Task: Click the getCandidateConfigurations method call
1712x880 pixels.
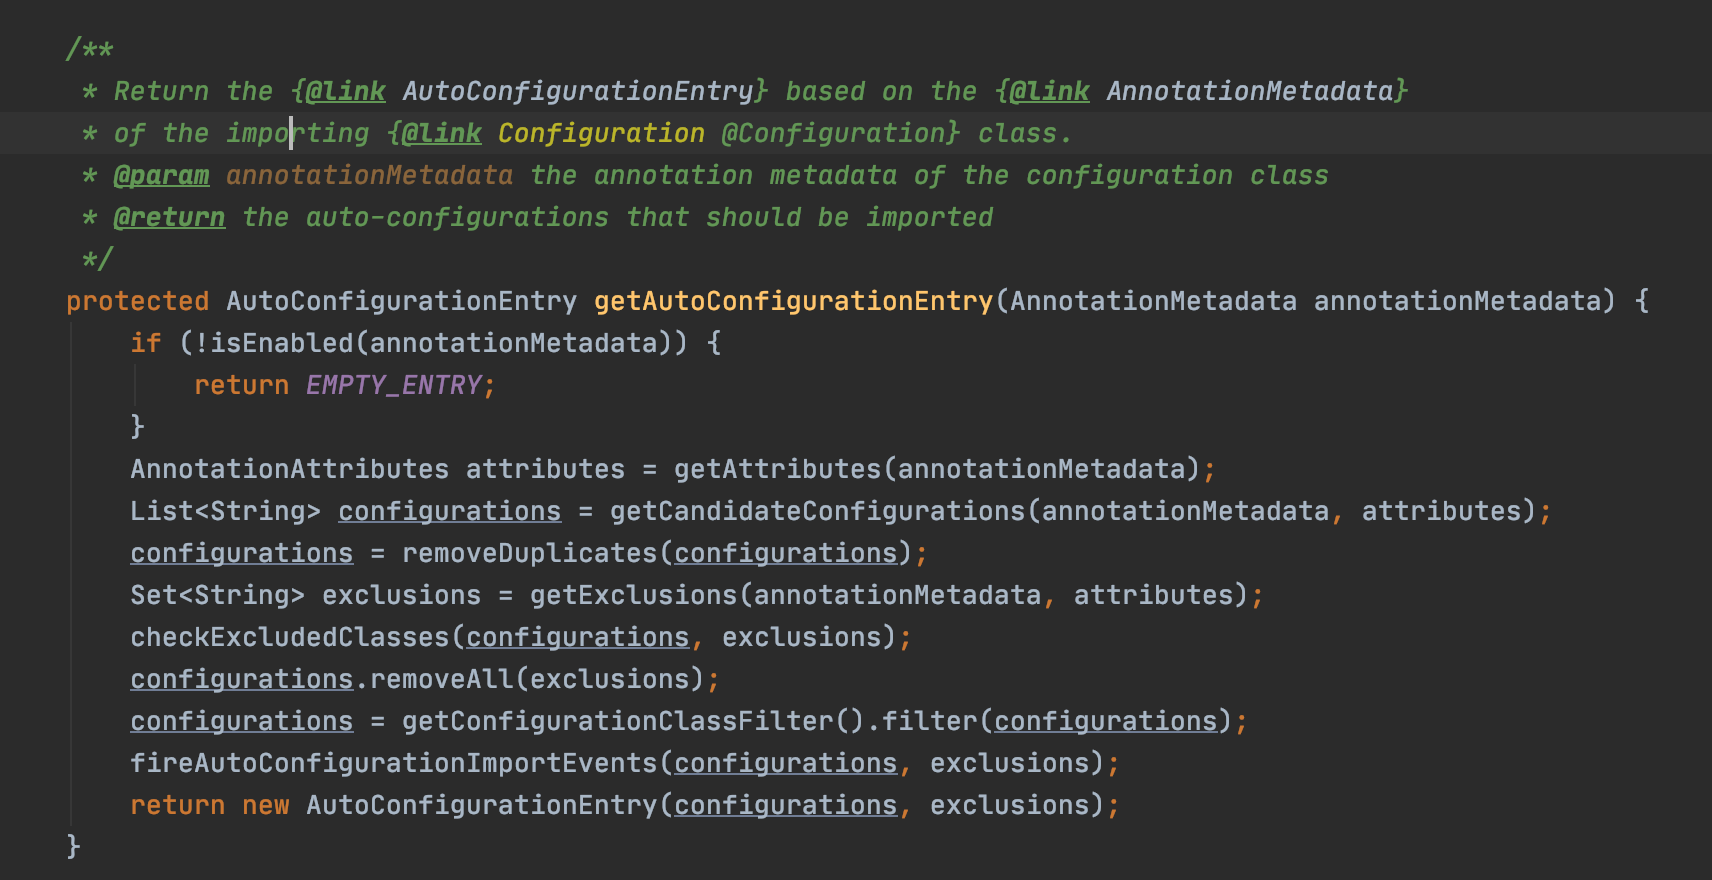Action: coord(817,511)
